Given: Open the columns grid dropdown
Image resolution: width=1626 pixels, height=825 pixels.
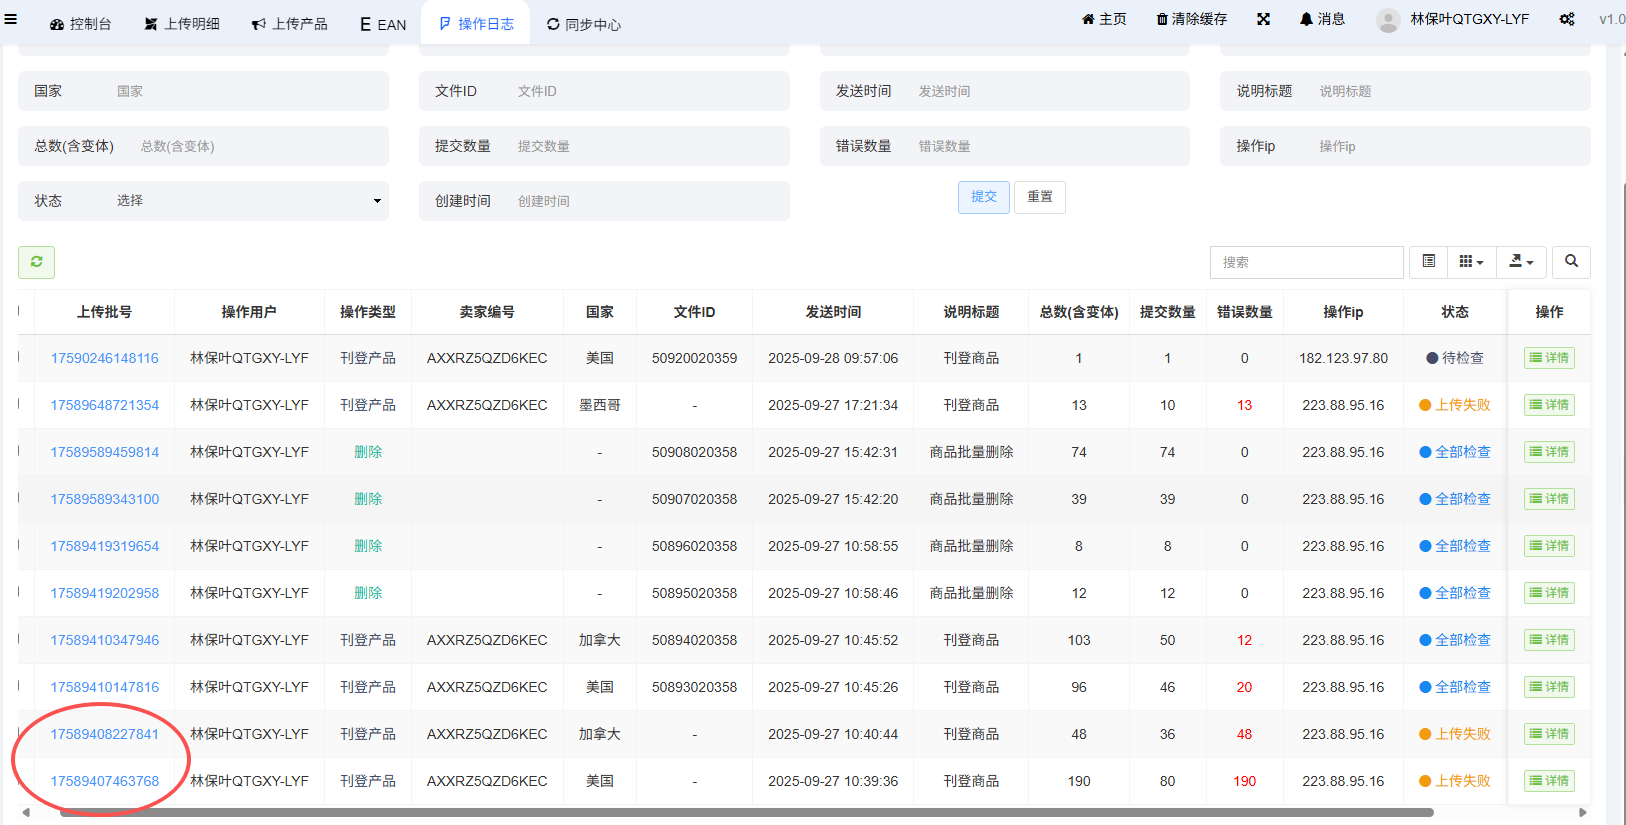Looking at the screenshot, I should [1470, 262].
